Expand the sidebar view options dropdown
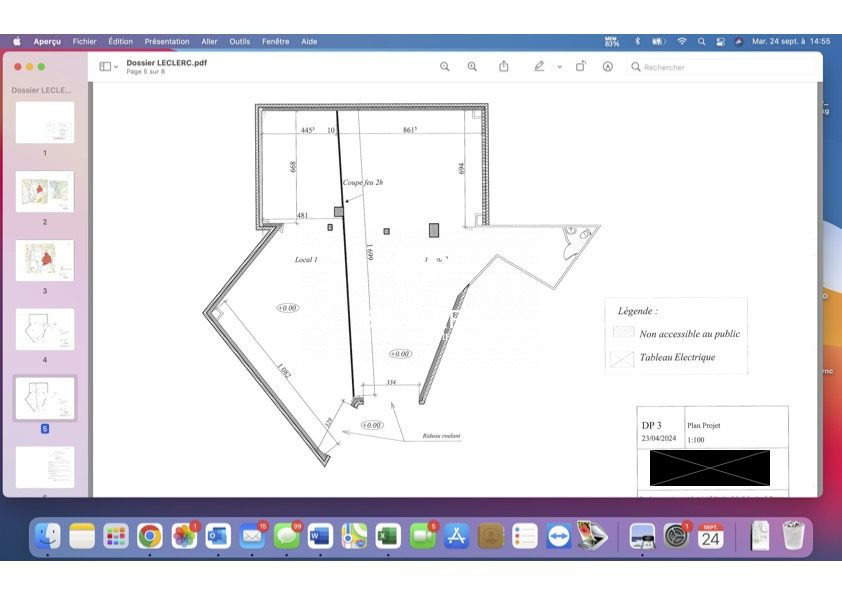The image size is (842, 595). coord(109,67)
